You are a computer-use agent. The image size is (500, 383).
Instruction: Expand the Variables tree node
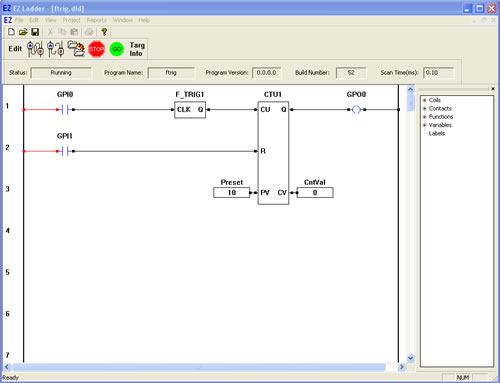425,125
